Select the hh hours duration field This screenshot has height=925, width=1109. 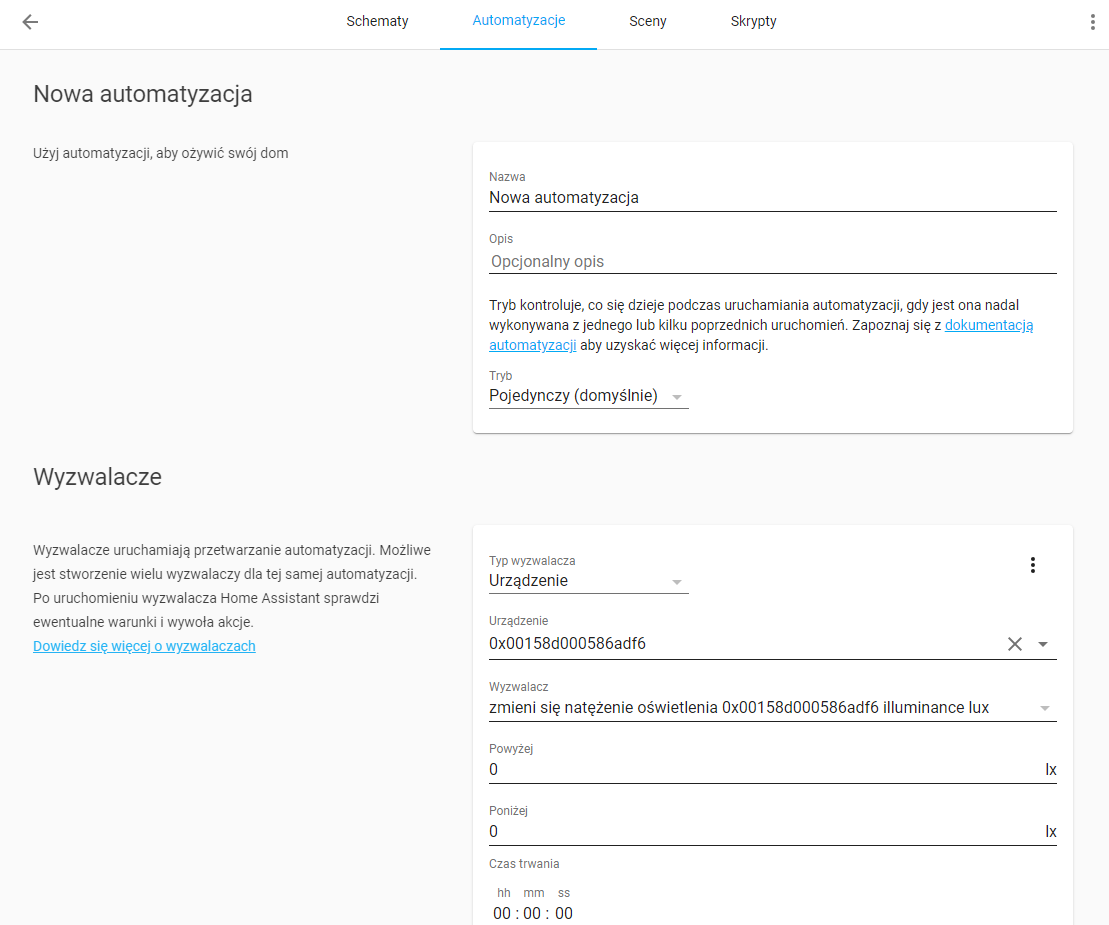pos(502,913)
